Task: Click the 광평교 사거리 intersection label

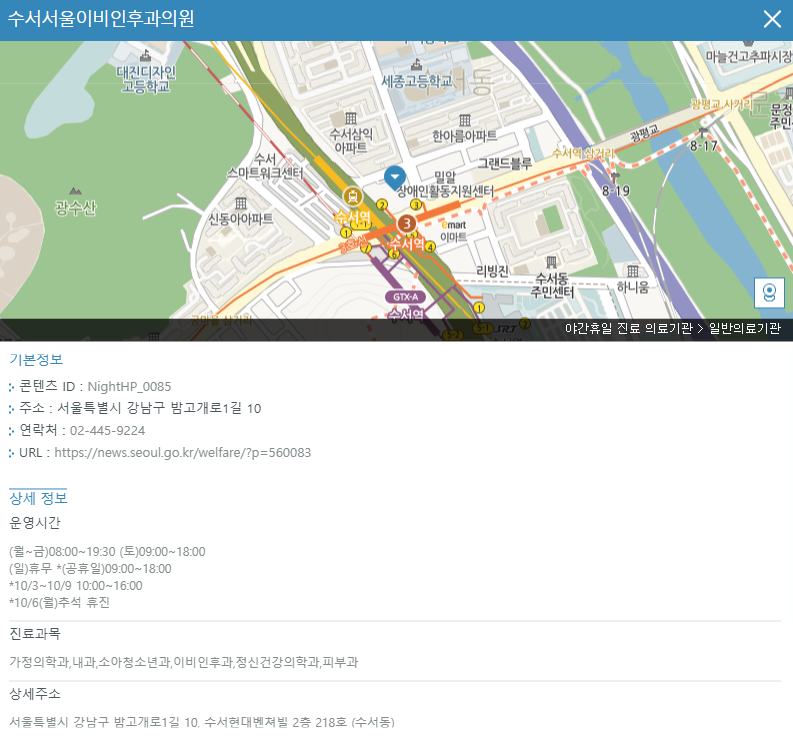Action: (721, 104)
